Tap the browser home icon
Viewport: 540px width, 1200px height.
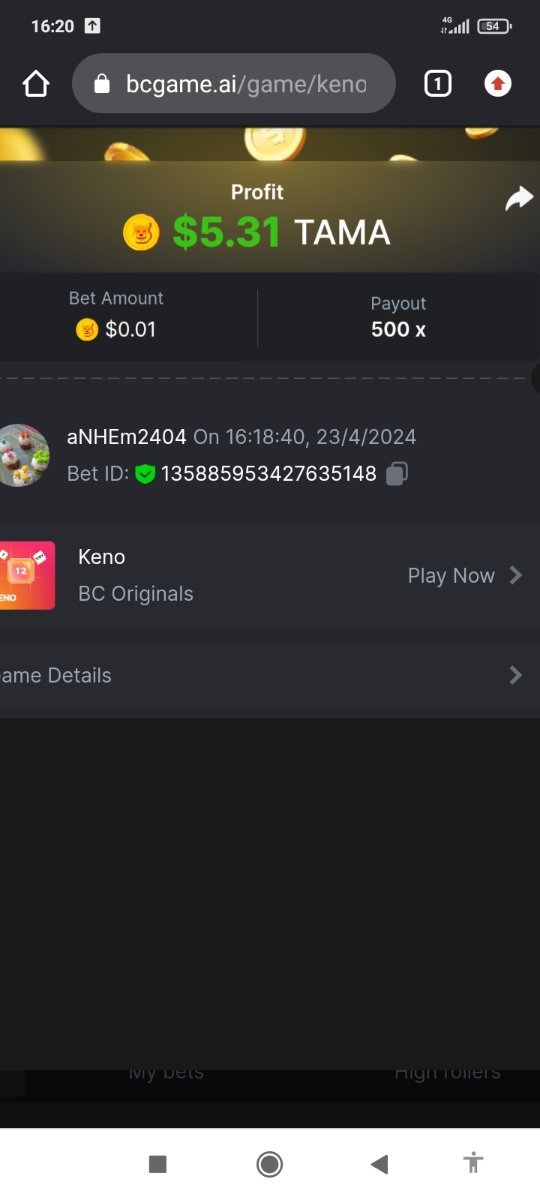point(36,84)
